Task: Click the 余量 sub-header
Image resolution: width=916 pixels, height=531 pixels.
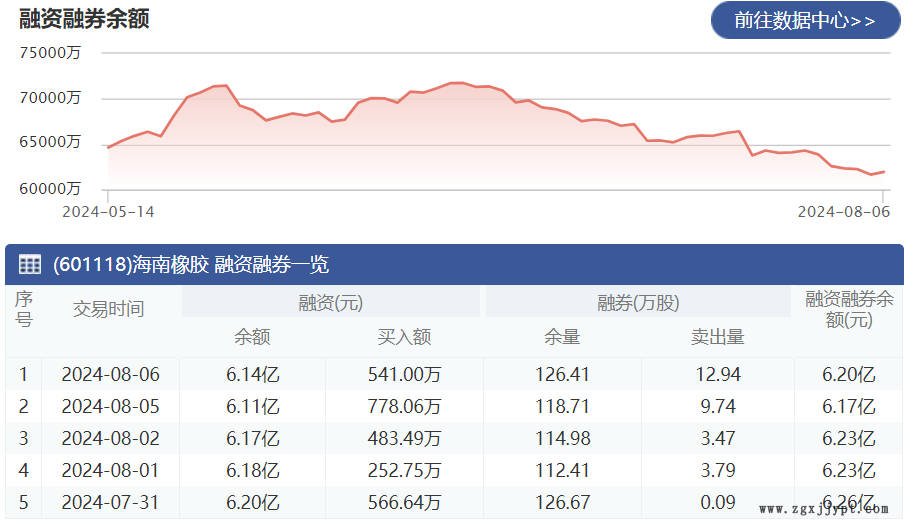Action: point(562,337)
